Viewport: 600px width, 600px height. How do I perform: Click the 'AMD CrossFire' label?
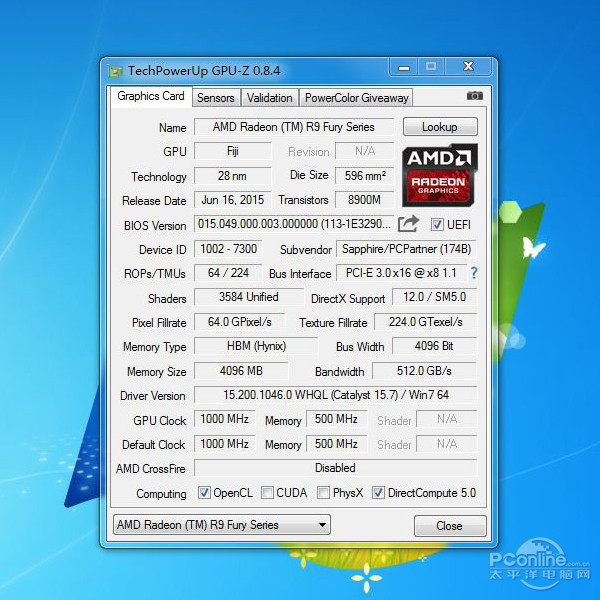pyautogui.click(x=151, y=469)
